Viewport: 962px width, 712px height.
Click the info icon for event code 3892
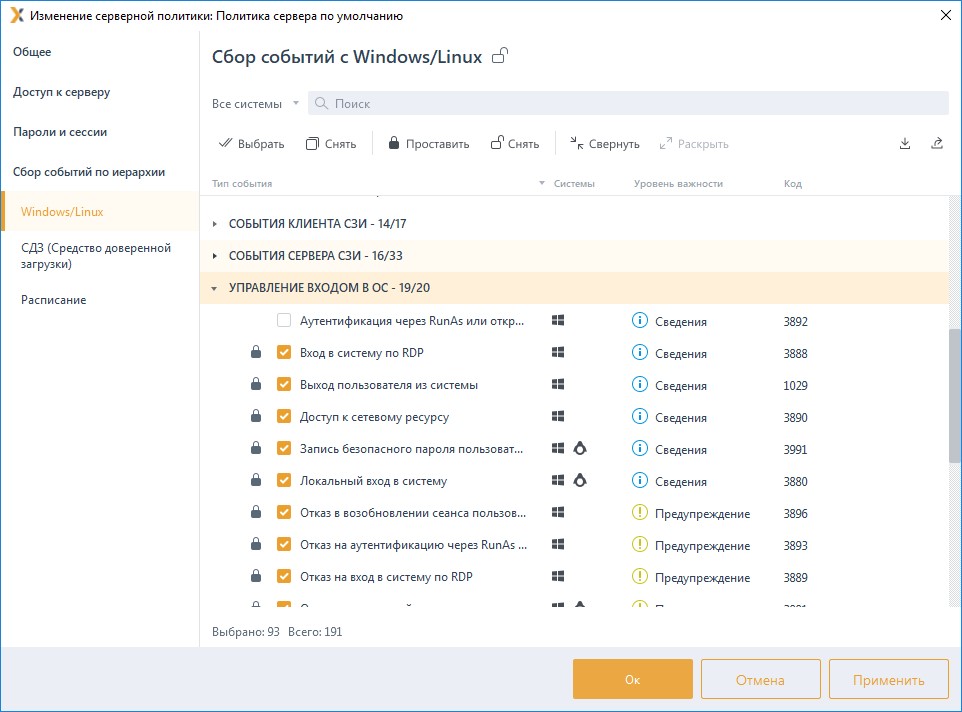[x=640, y=321]
